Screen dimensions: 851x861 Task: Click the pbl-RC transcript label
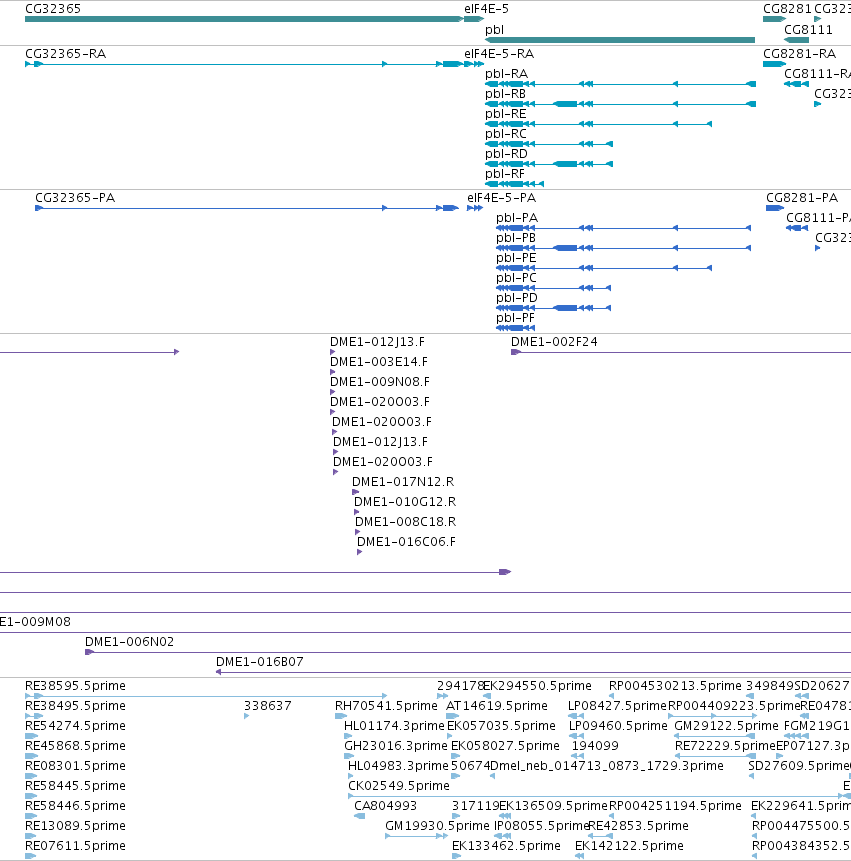(506, 133)
